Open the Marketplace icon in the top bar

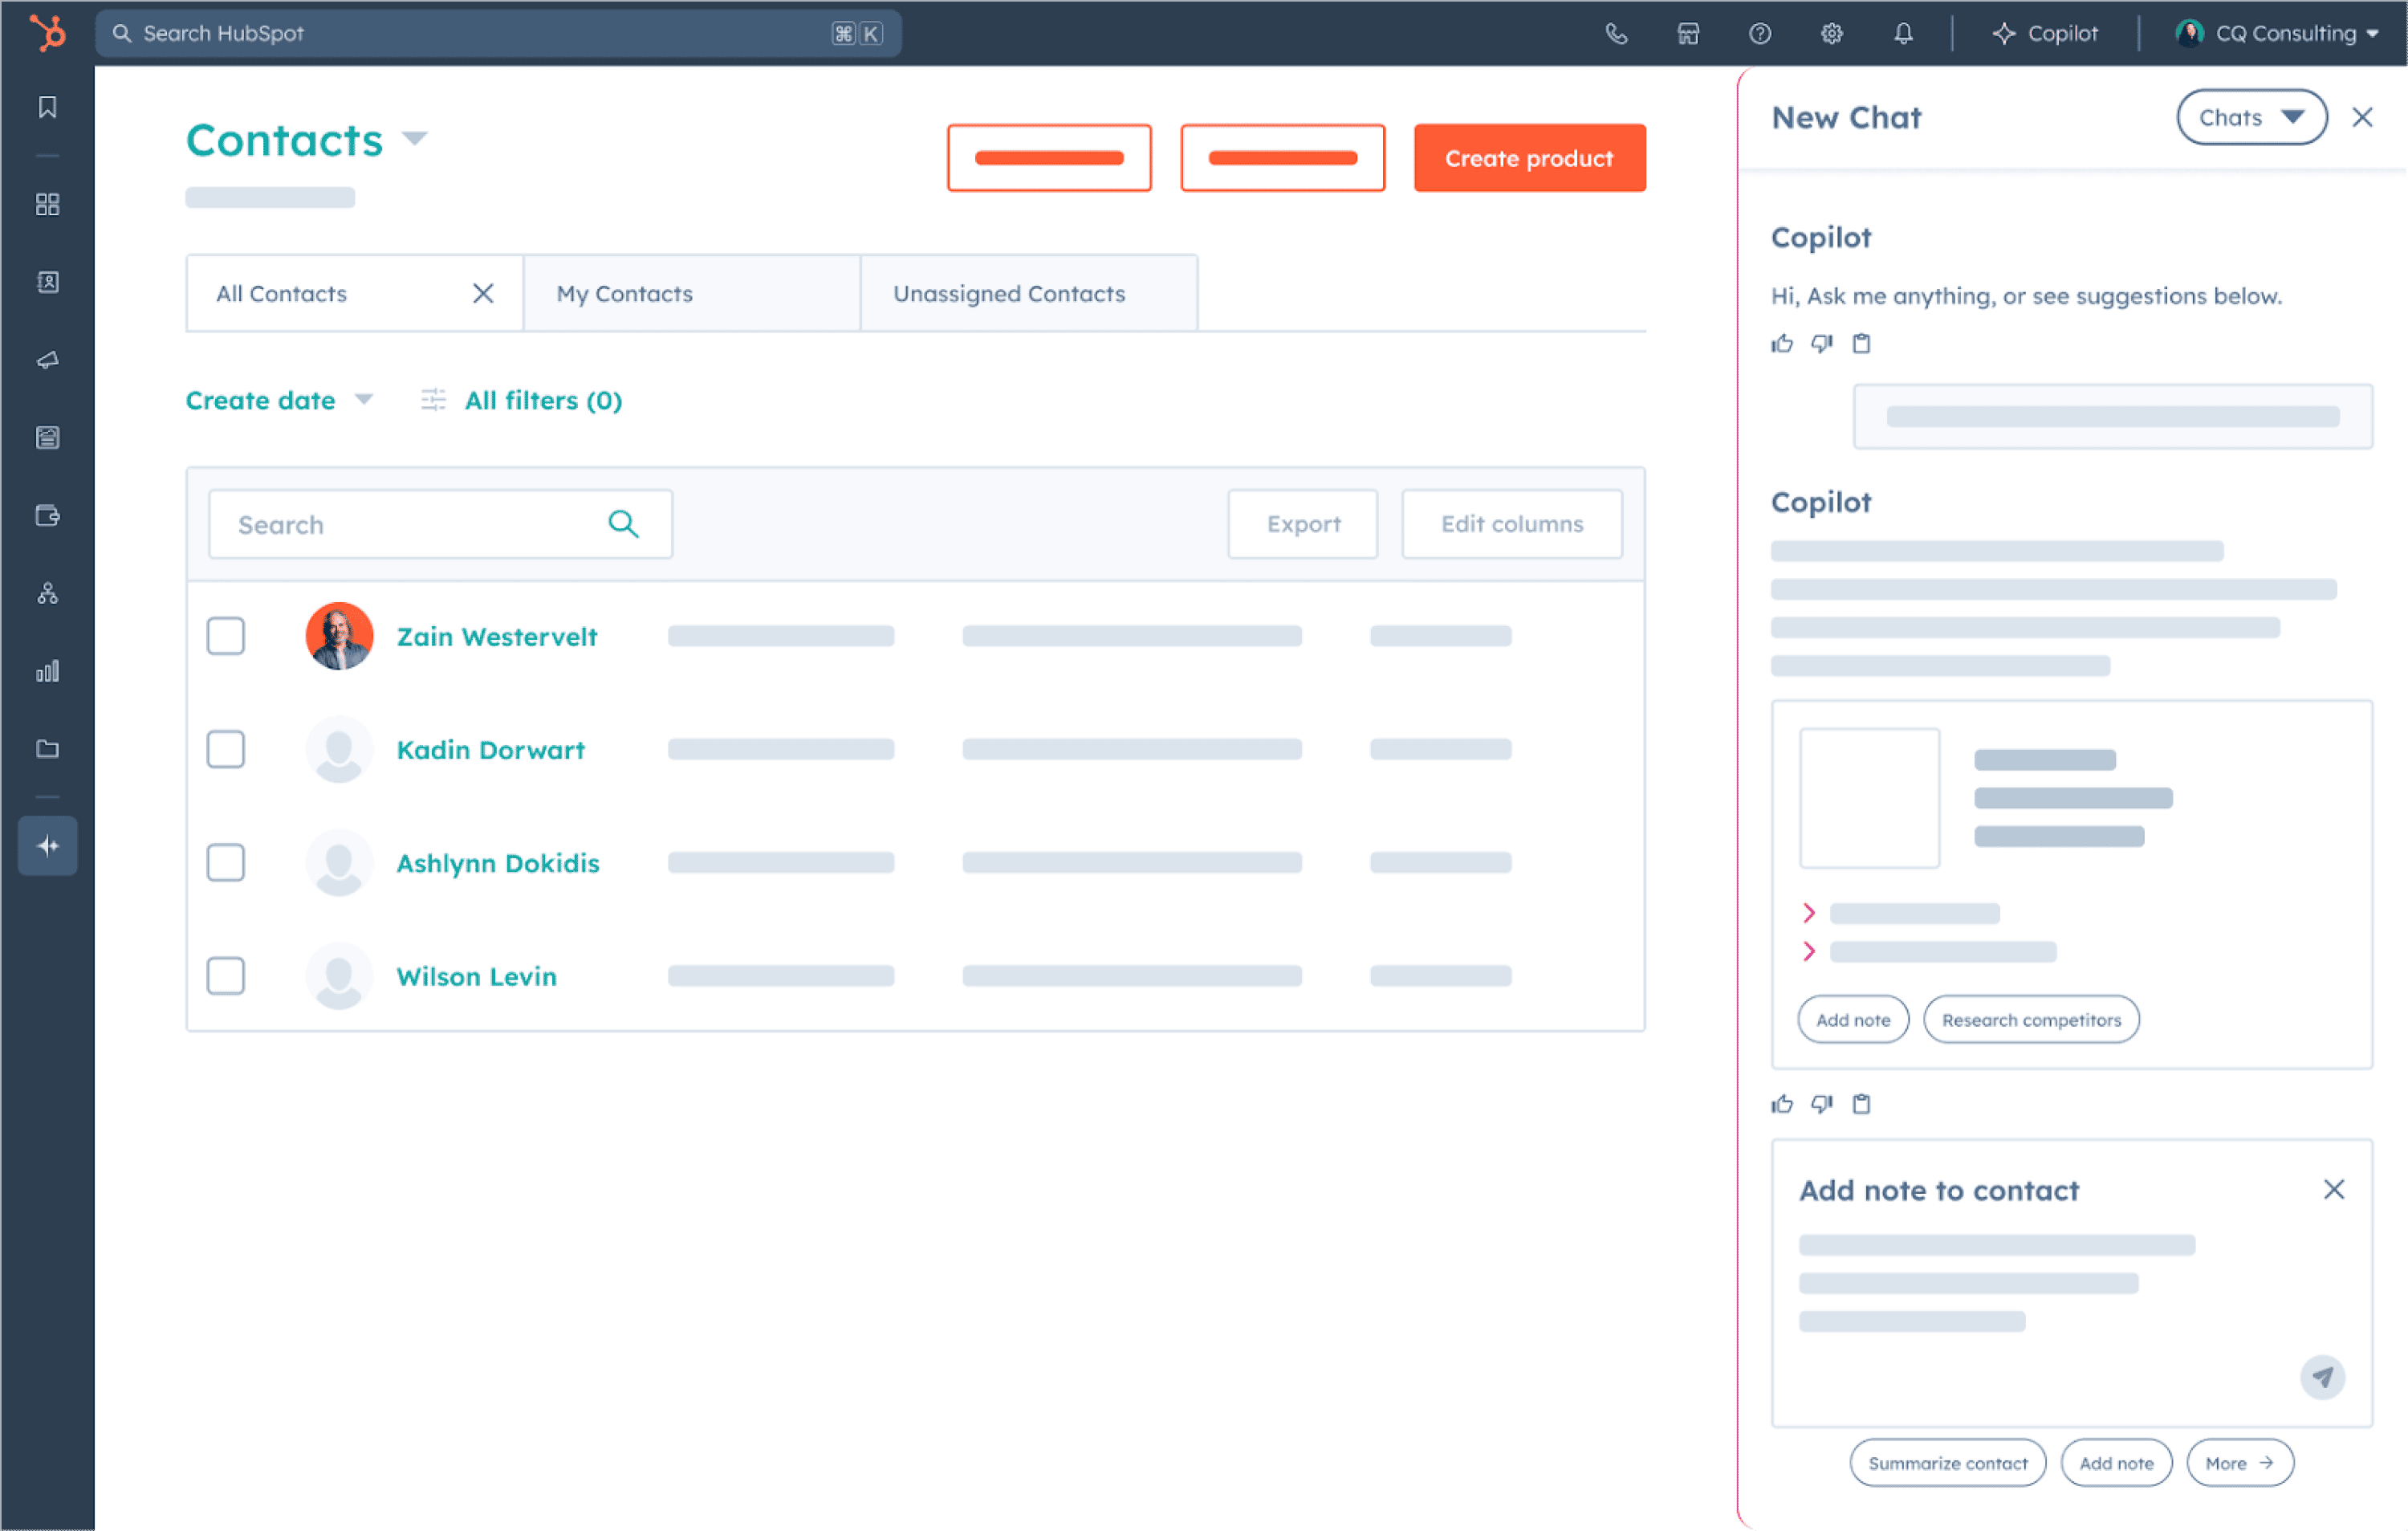point(1688,33)
